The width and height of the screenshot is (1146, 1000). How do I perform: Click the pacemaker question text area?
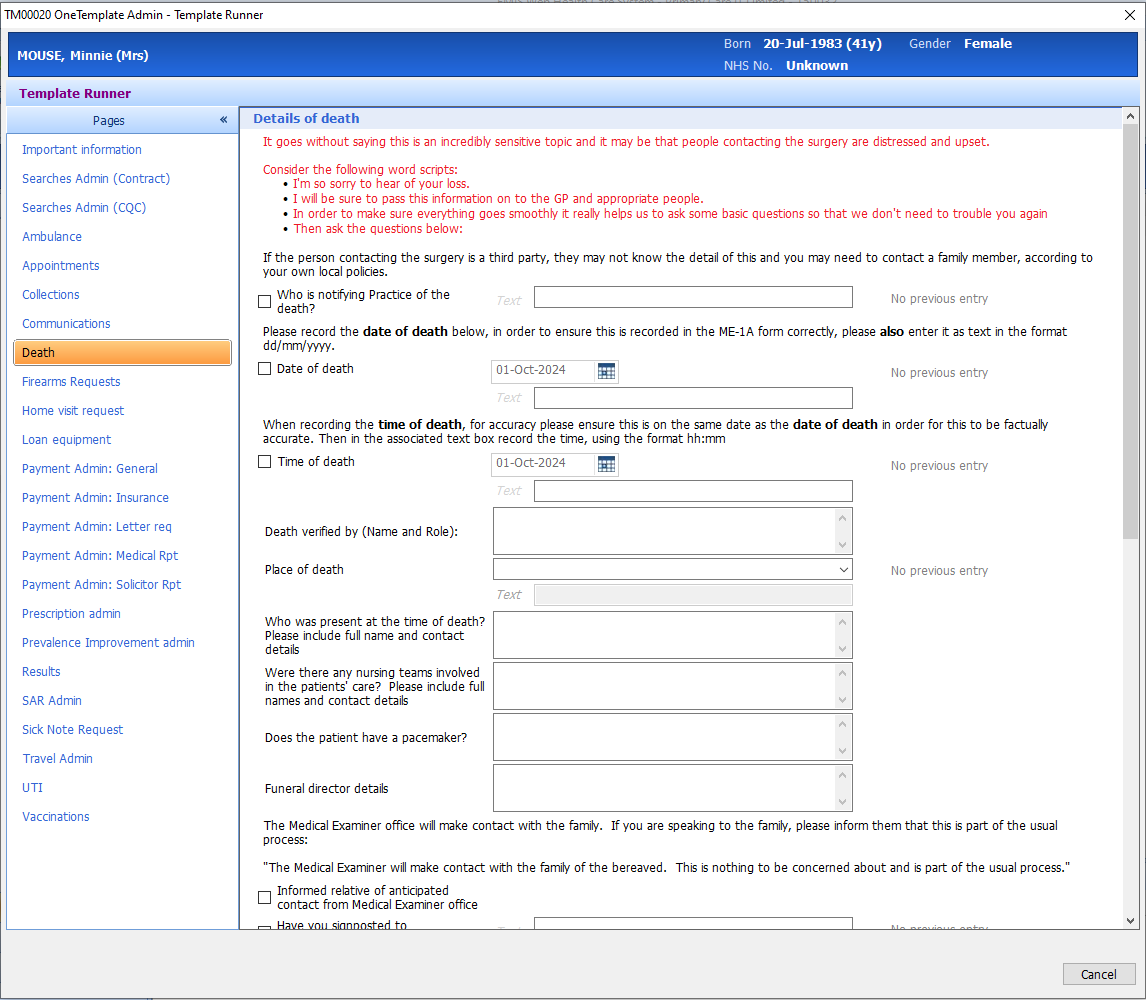coord(664,738)
